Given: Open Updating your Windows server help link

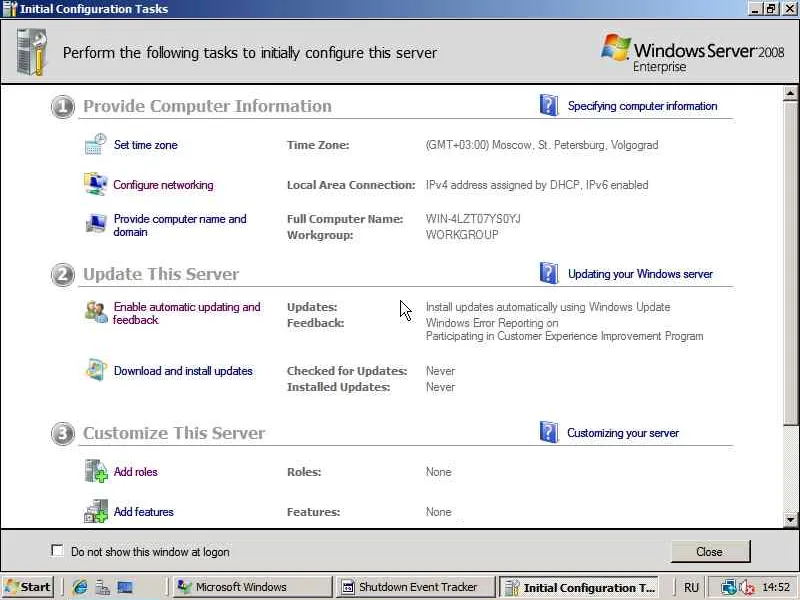Looking at the screenshot, I should [x=640, y=274].
